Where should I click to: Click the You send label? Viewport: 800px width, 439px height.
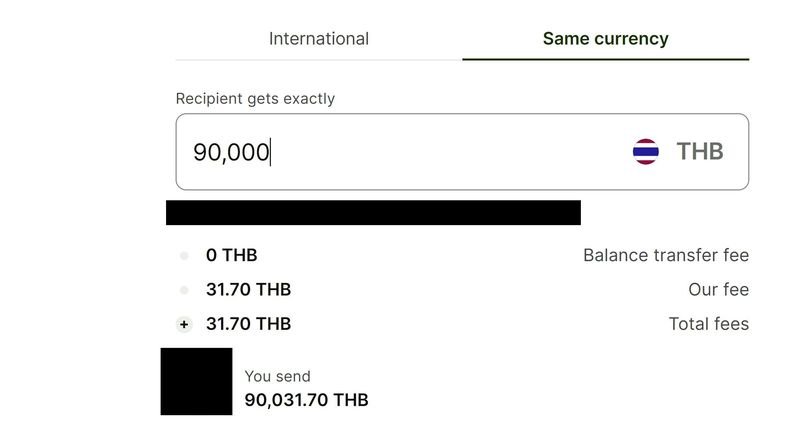tap(277, 377)
